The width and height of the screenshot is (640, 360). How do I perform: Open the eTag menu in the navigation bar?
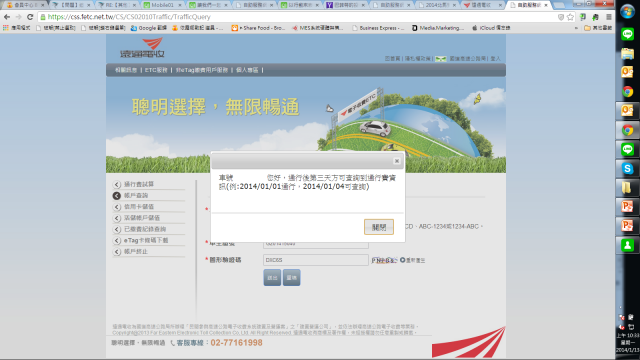[x=202, y=70]
